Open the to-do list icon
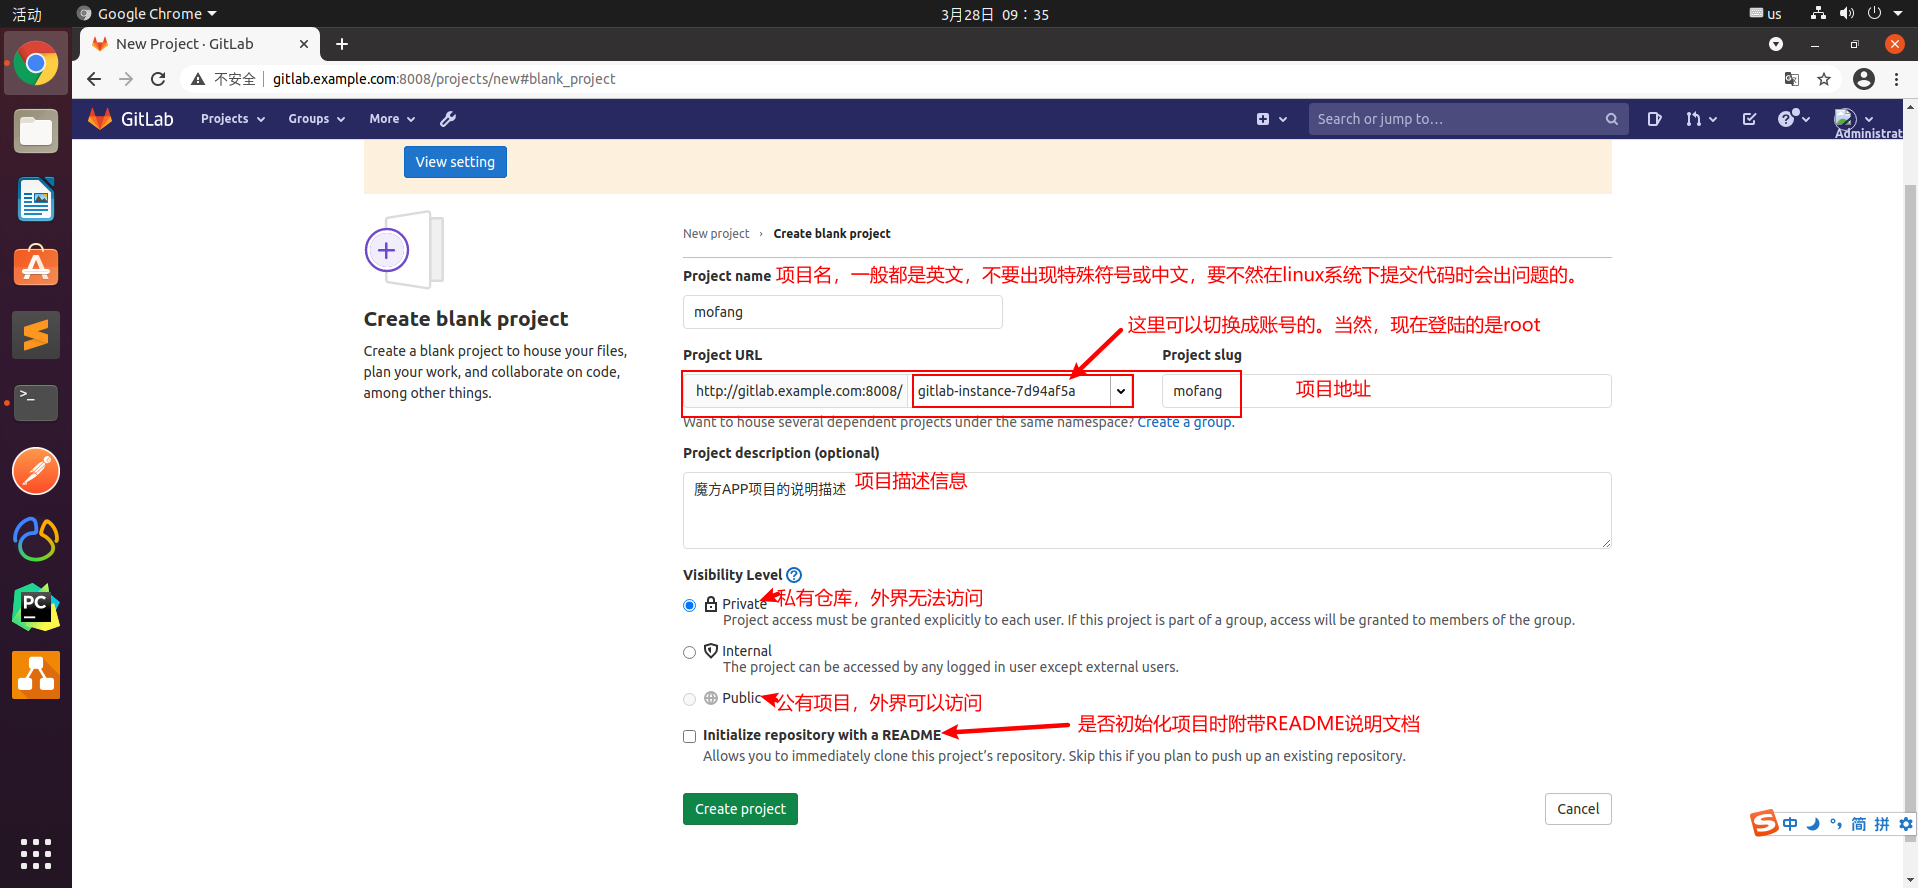Image resolution: width=1918 pixels, height=888 pixels. pos(1749,119)
